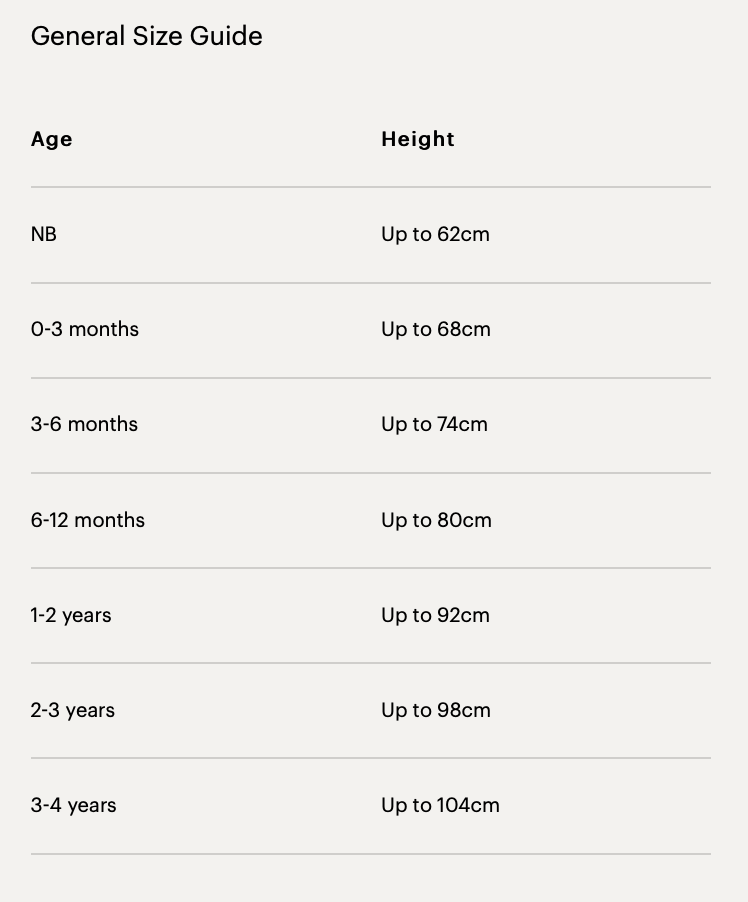Click the 'Up to 98cm' height value

tap(436, 710)
